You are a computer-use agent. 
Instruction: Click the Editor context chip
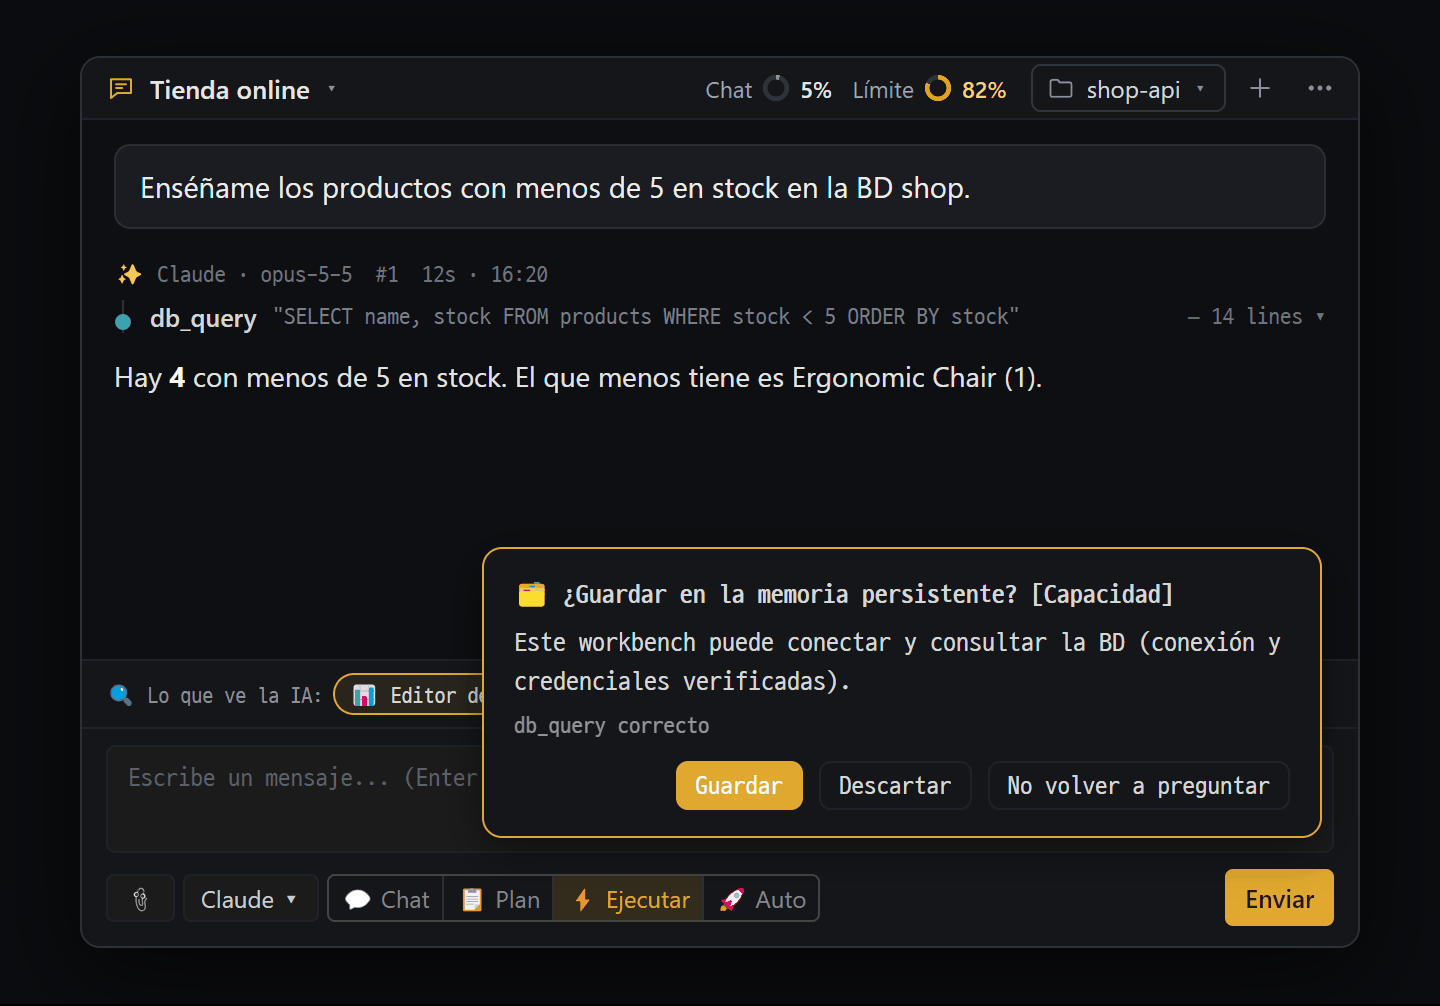[x=410, y=694]
